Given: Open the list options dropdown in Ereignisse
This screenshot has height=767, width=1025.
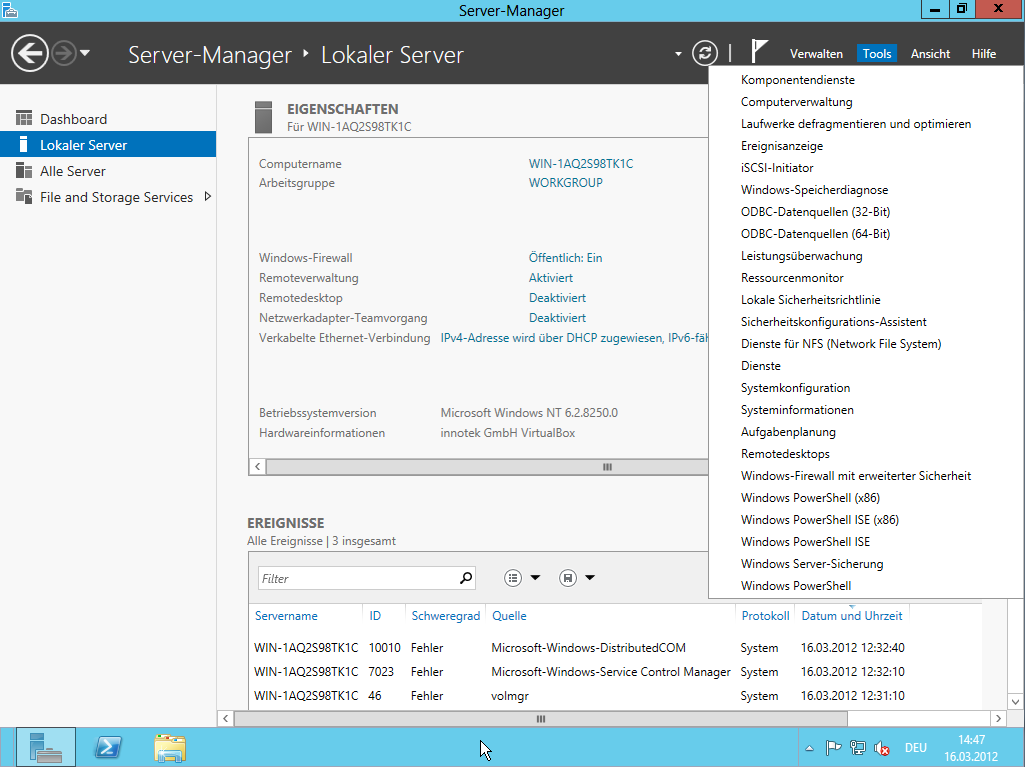Looking at the screenshot, I should tap(522, 578).
